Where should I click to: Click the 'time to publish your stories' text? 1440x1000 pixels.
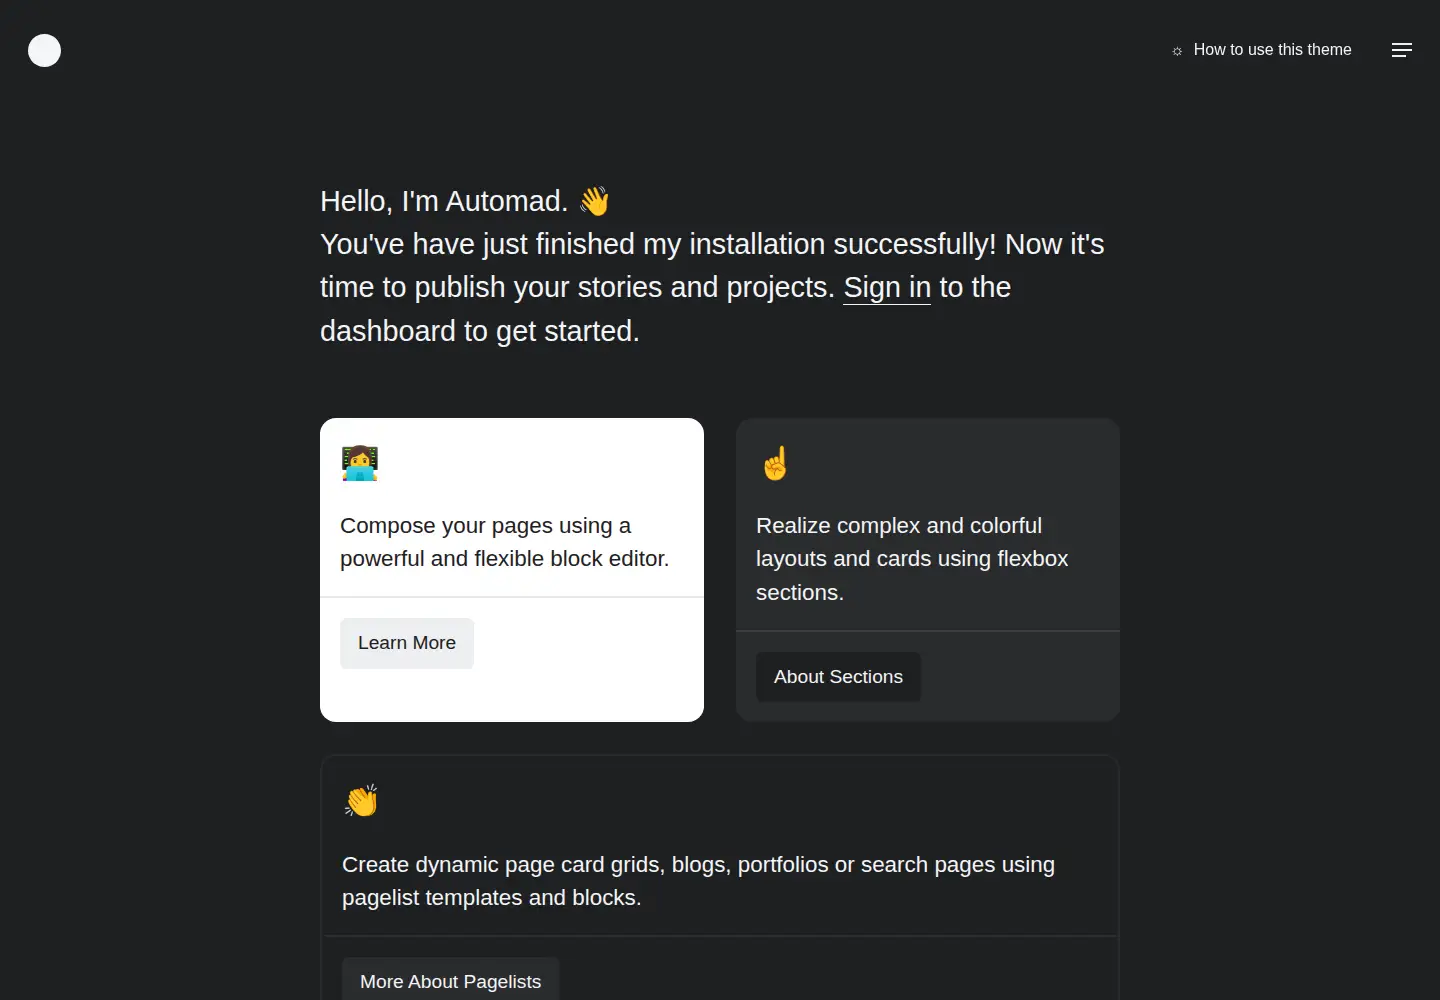point(577,287)
